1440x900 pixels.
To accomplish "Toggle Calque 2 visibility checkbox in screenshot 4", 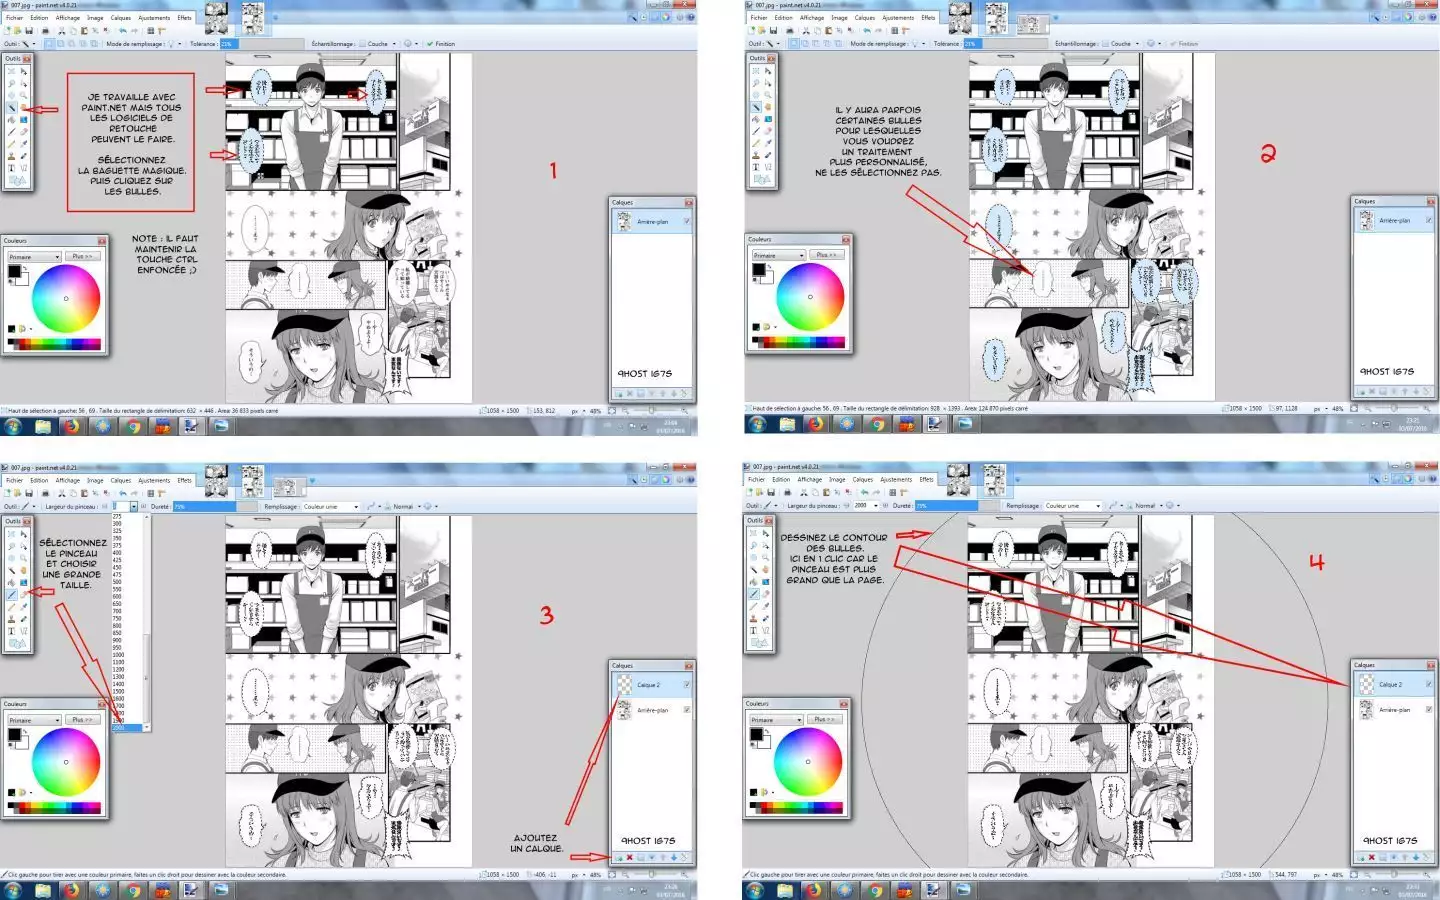I will 1429,684.
